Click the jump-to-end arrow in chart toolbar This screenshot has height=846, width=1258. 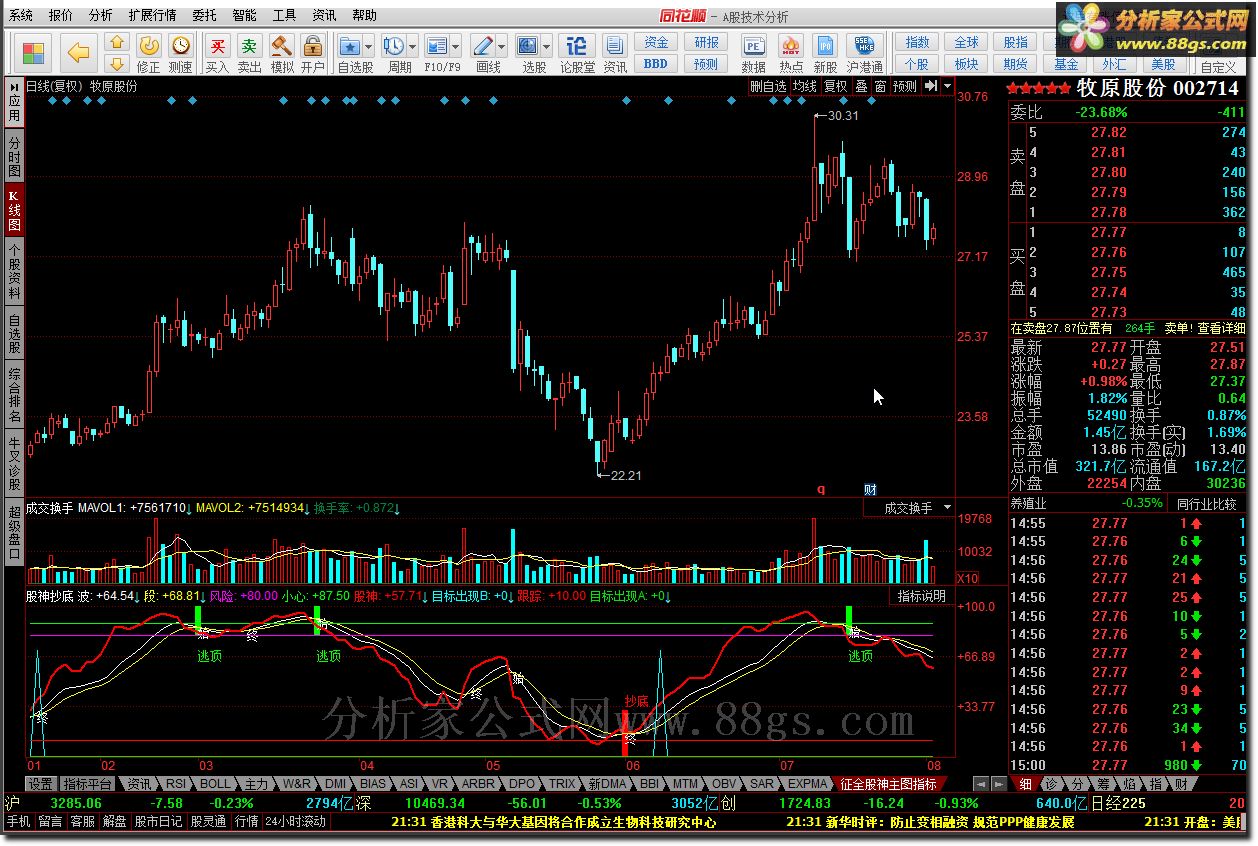[x=931, y=86]
